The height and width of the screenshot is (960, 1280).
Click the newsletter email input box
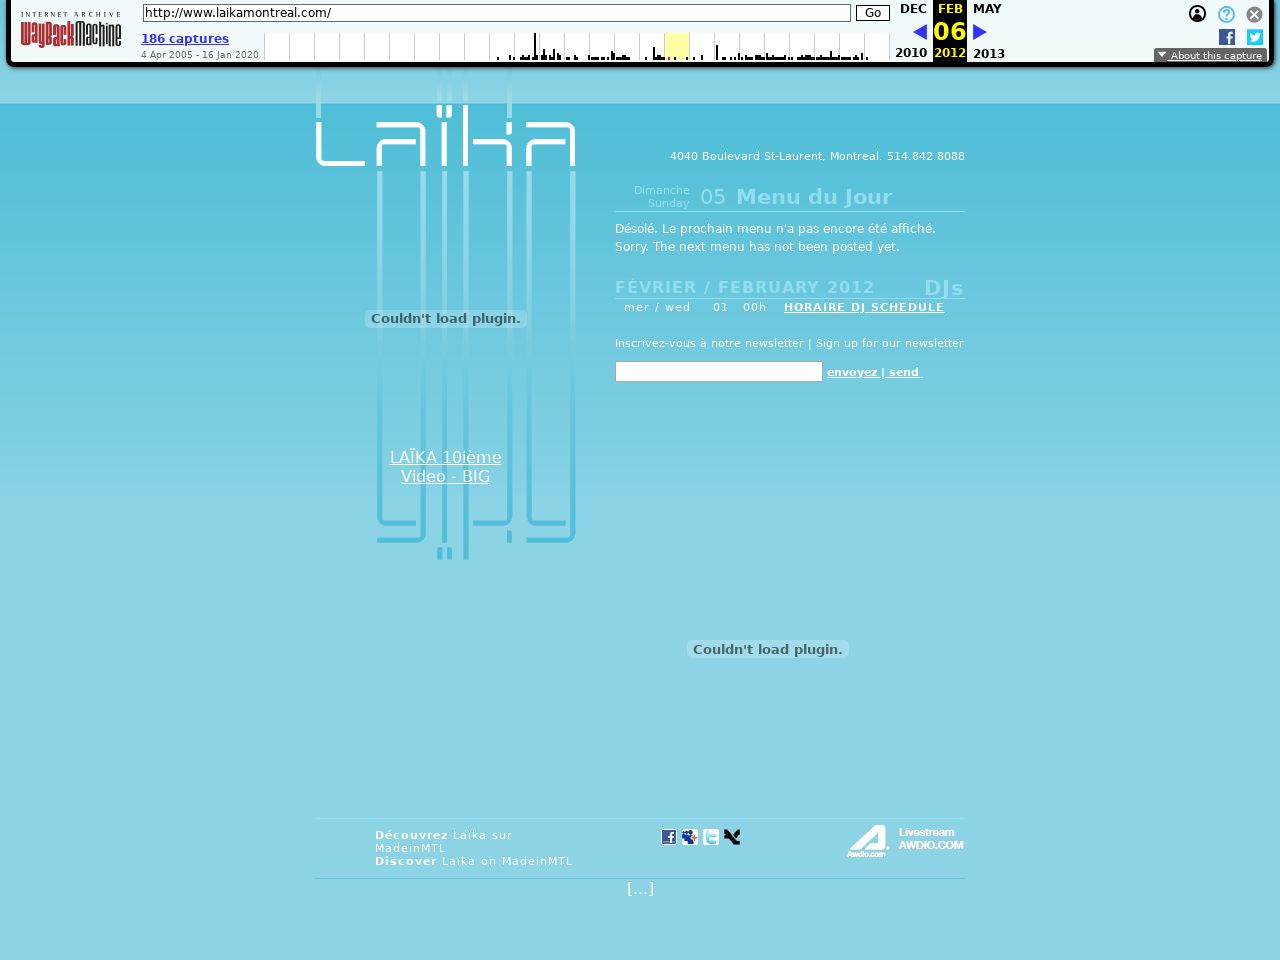(718, 372)
